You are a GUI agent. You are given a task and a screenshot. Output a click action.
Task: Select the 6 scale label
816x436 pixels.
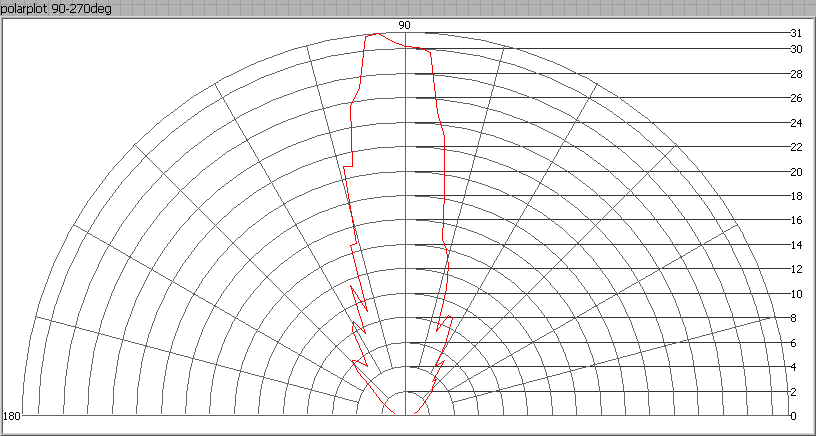[x=793, y=343]
